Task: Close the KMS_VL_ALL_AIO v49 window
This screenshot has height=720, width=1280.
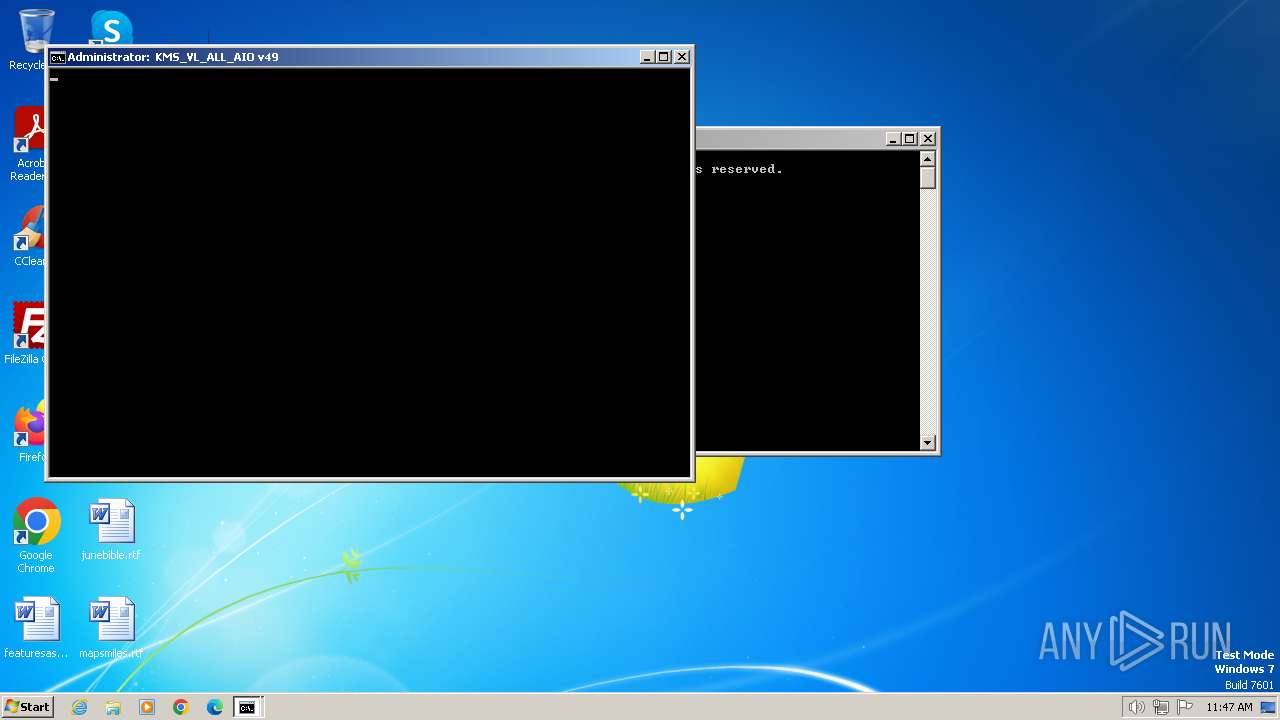Action: click(682, 57)
